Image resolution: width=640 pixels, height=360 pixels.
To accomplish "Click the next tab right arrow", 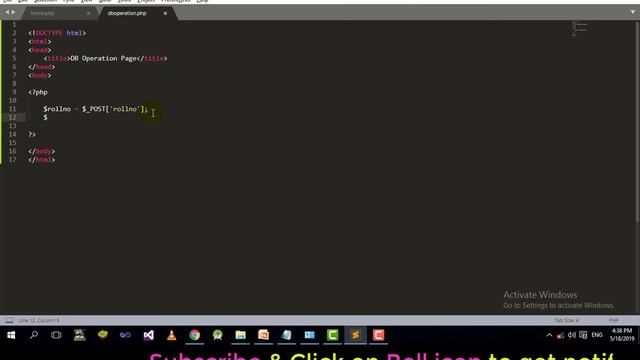I will click(x=13, y=13).
